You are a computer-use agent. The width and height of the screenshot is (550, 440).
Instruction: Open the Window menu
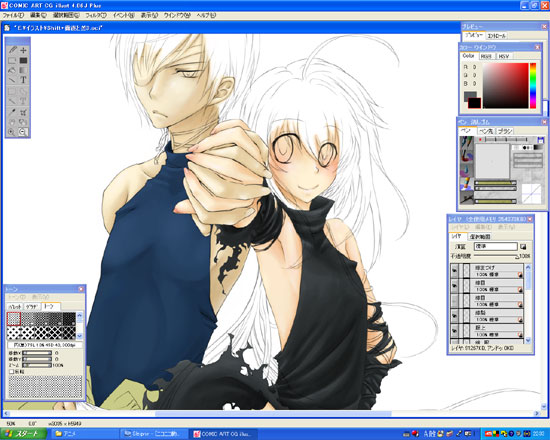pyautogui.click(x=177, y=15)
